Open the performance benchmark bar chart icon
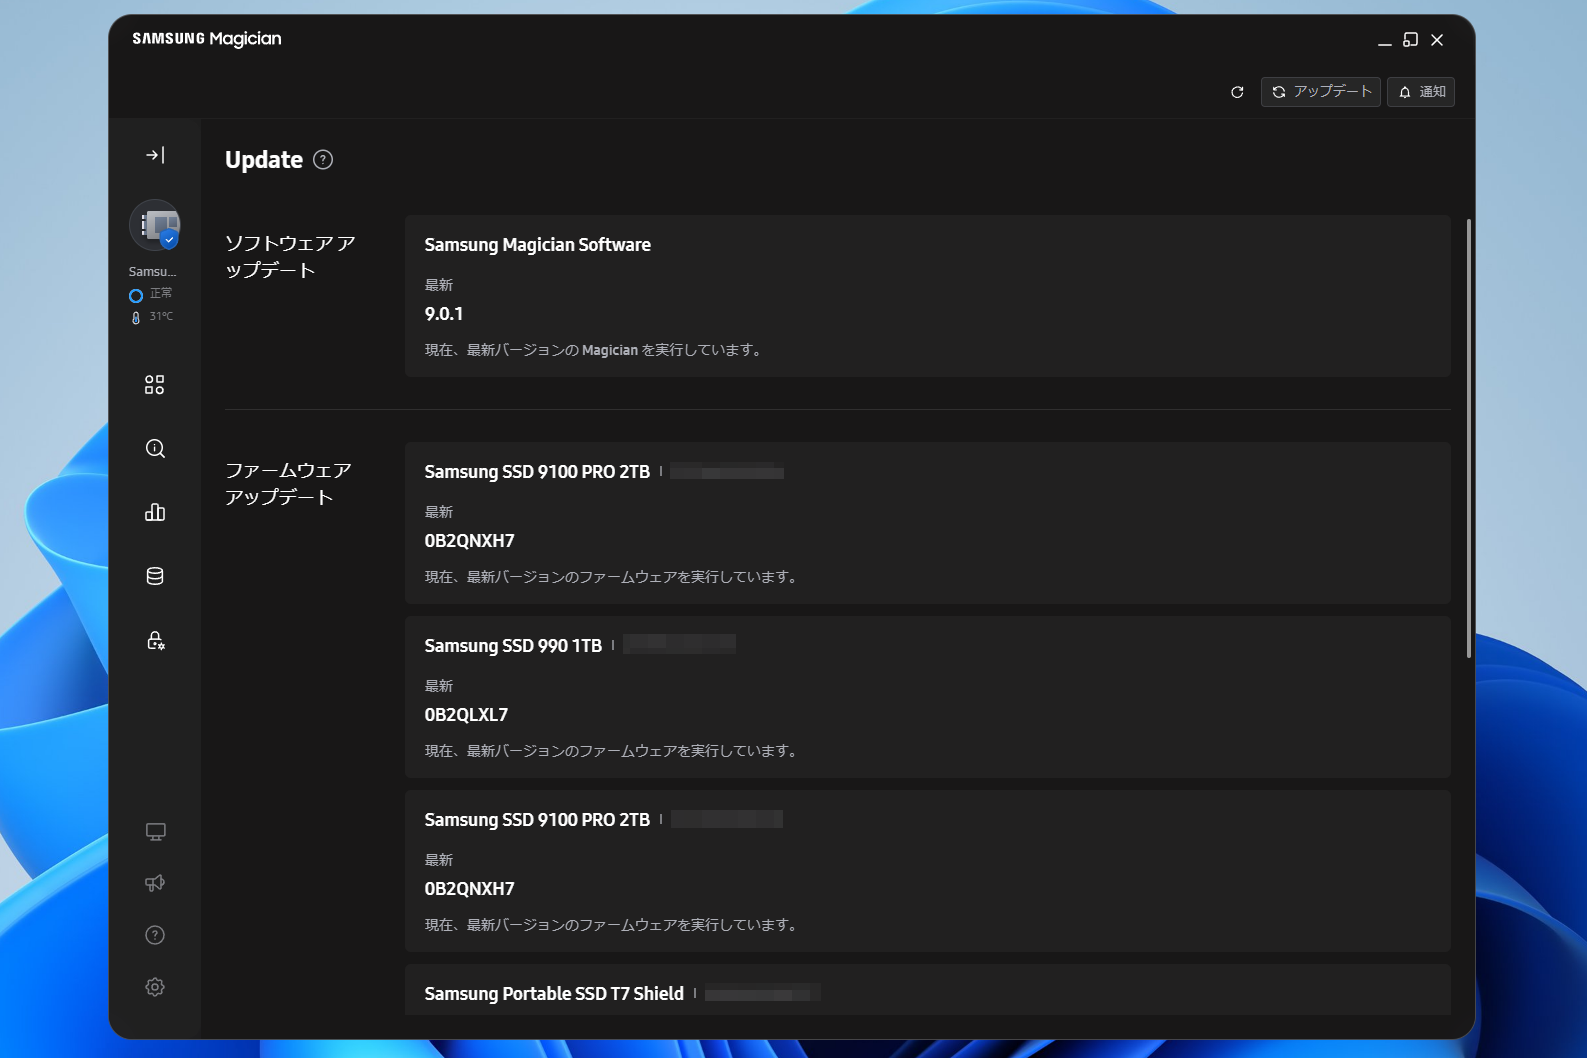The width and height of the screenshot is (1587, 1058). click(x=155, y=513)
